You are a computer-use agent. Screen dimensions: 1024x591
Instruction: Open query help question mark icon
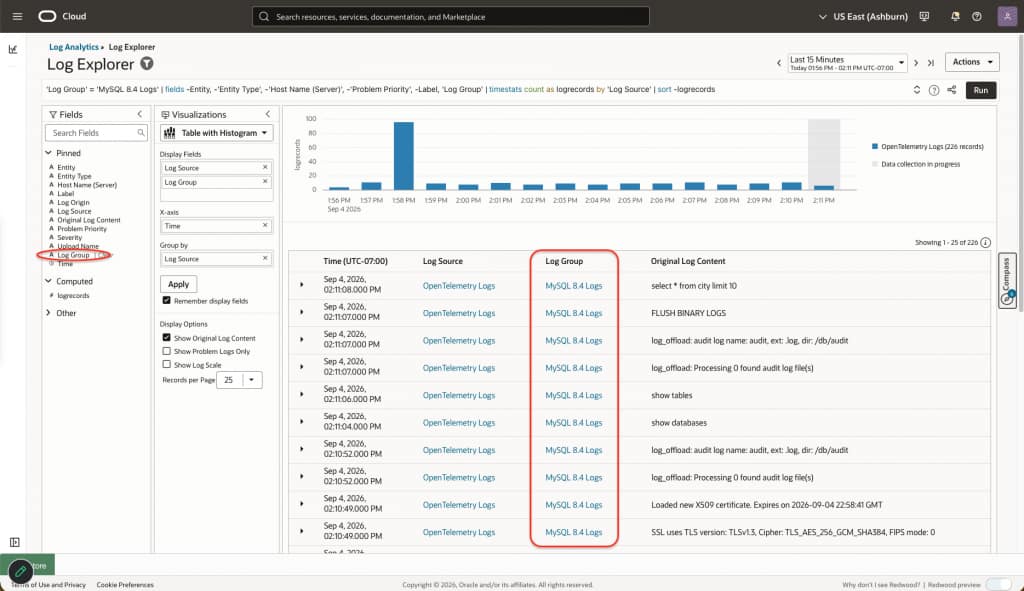[934, 90]
